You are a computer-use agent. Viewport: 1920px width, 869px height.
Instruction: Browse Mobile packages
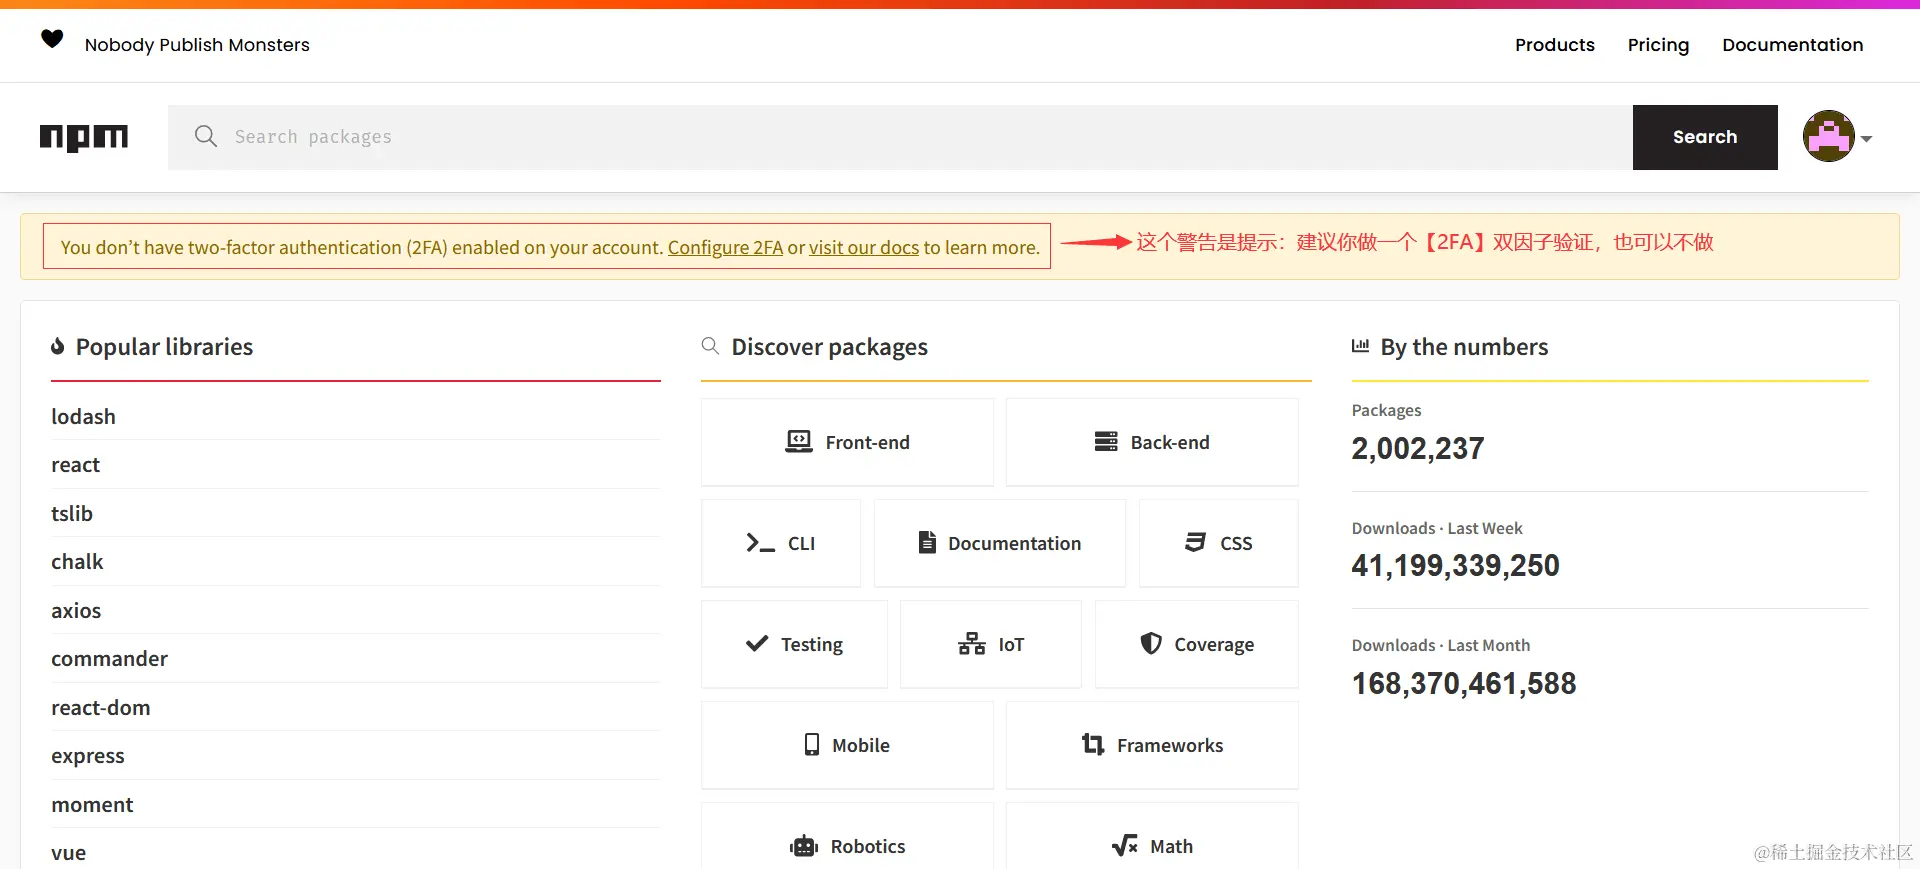point(847,745)
